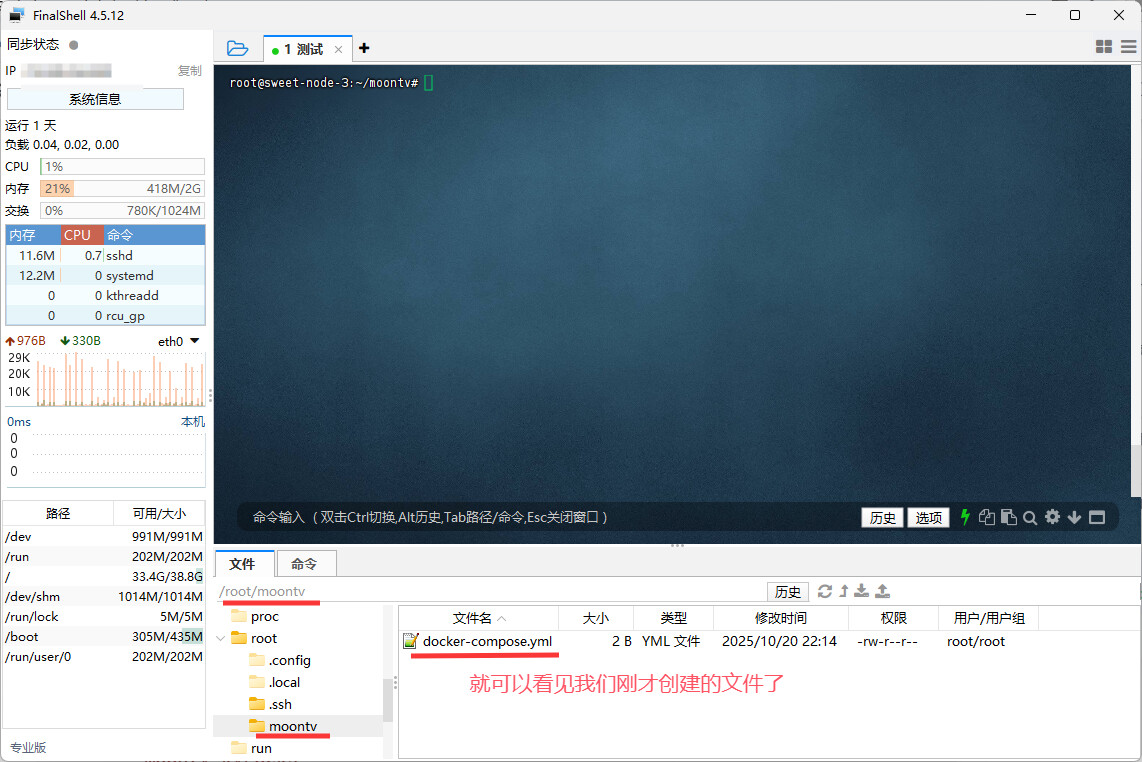The width and height of the screenshot is (1142, 762).
Task: Open the hamburger main menu
Action: pyautogui.click(x=1128, y=47)
